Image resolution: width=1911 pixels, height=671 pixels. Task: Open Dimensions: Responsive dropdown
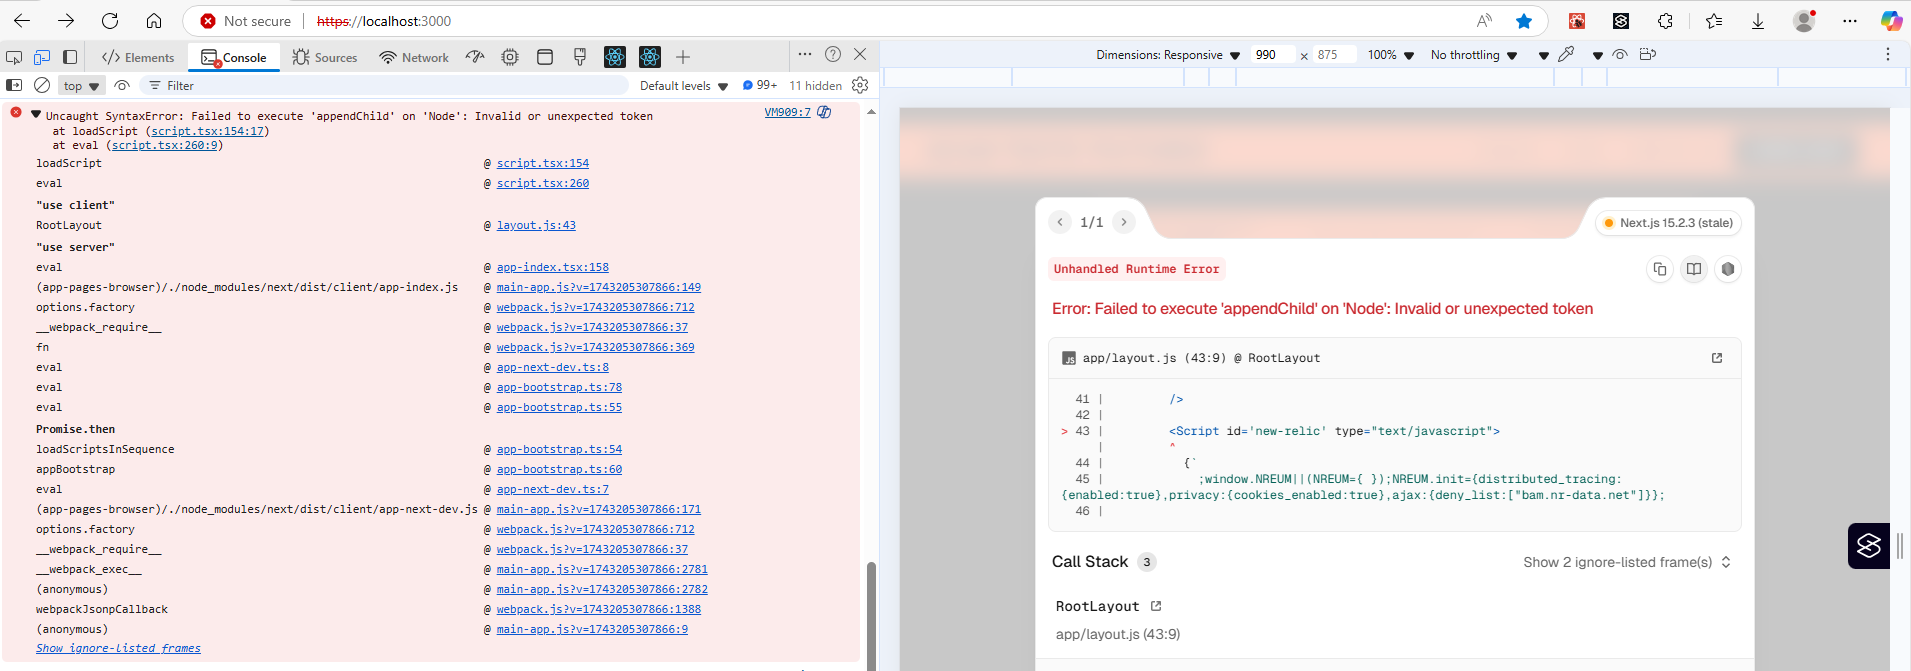[1168, 55]
